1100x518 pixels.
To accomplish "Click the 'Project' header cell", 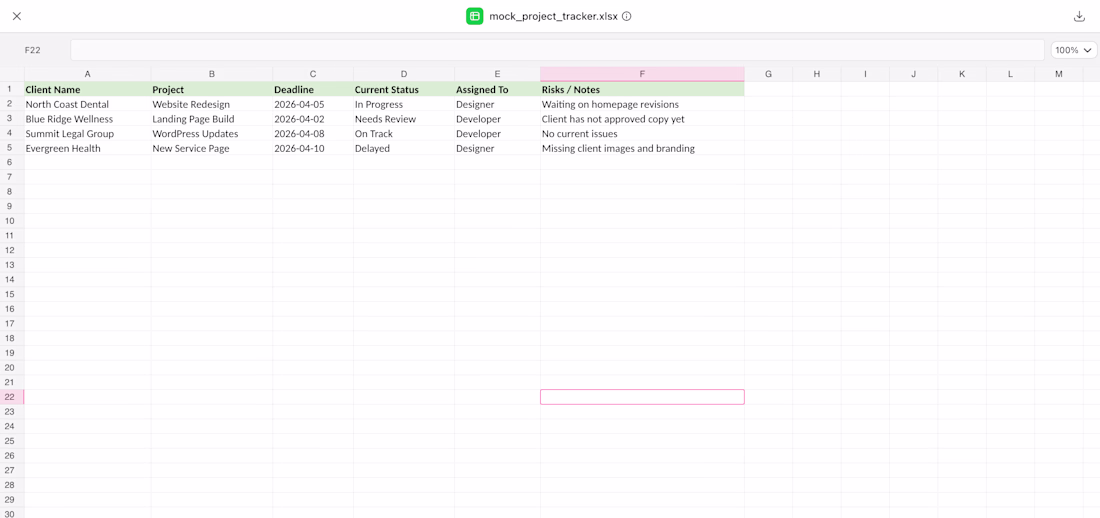I will pos(212,89).
